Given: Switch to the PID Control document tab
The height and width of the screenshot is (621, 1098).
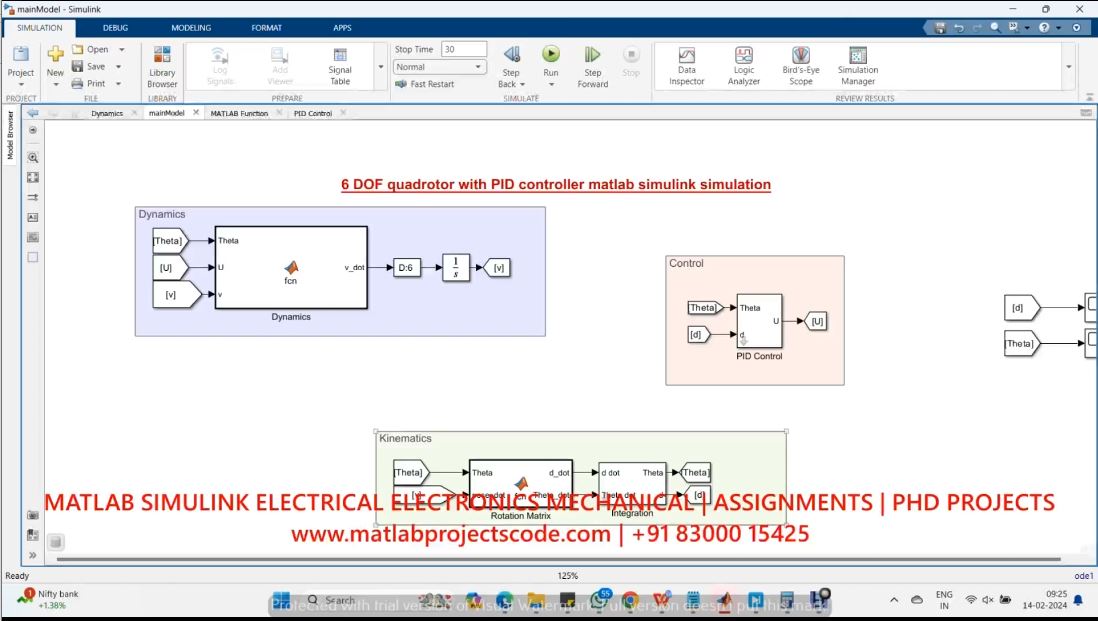Looking at the screenshot, I should [312, 113].
